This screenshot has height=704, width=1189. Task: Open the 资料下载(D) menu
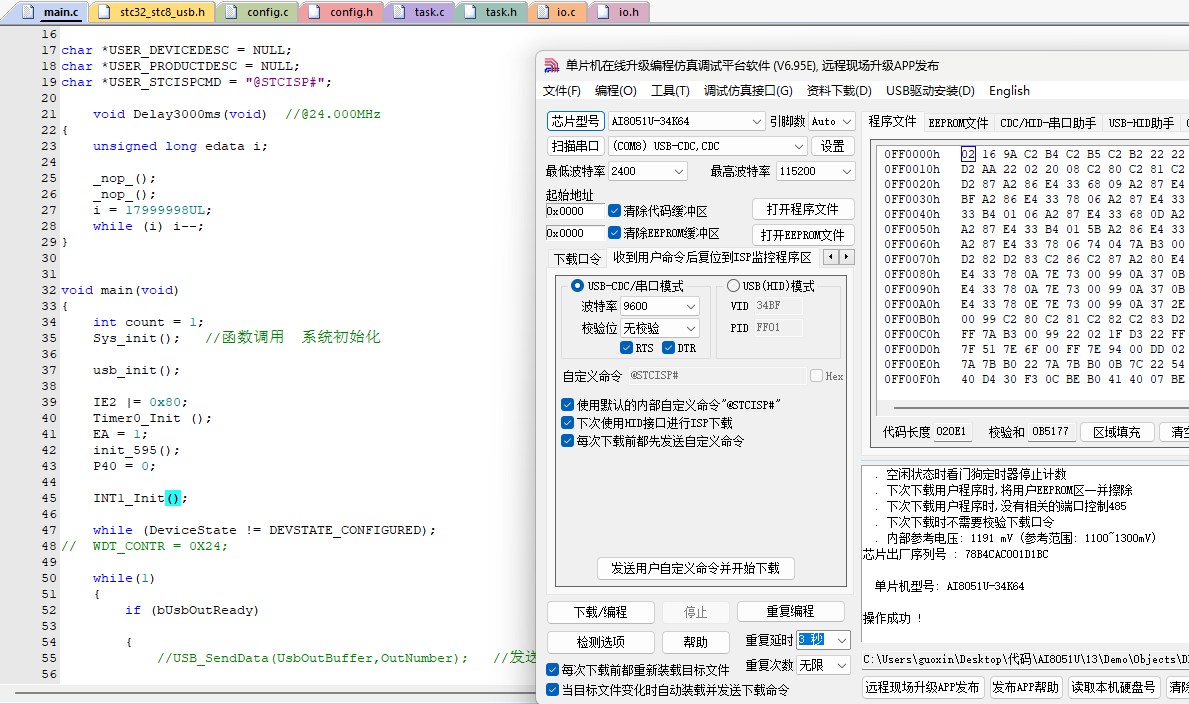pos(839,91)
